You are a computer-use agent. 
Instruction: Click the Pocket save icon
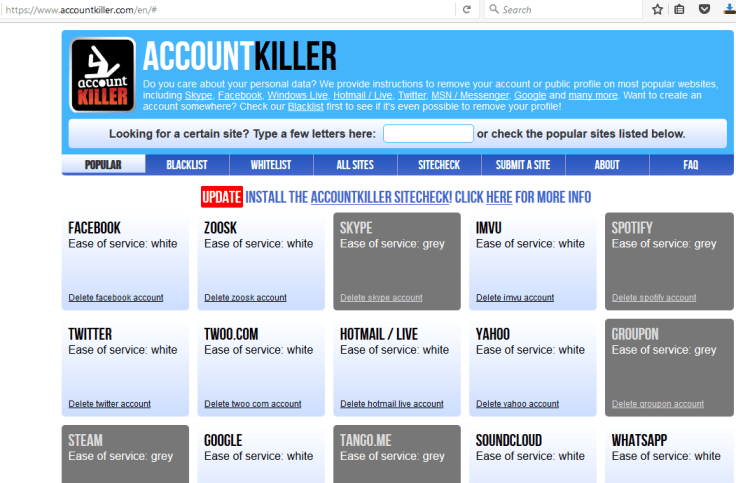coord(705,9)
